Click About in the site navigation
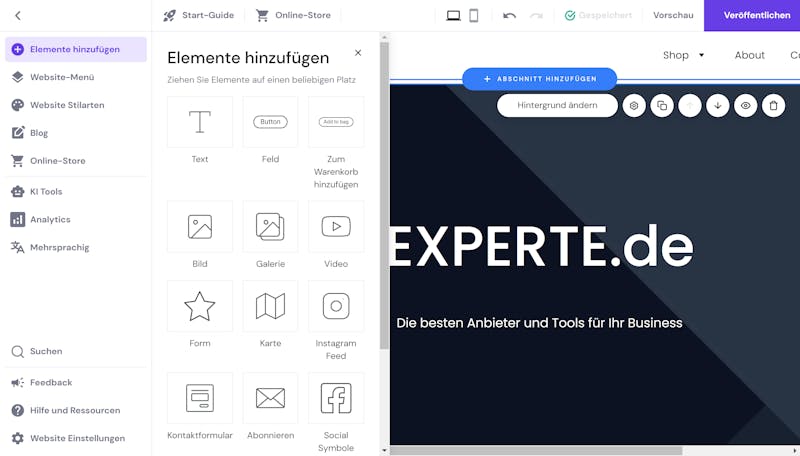The image size is (800, 456). [749, 55]
